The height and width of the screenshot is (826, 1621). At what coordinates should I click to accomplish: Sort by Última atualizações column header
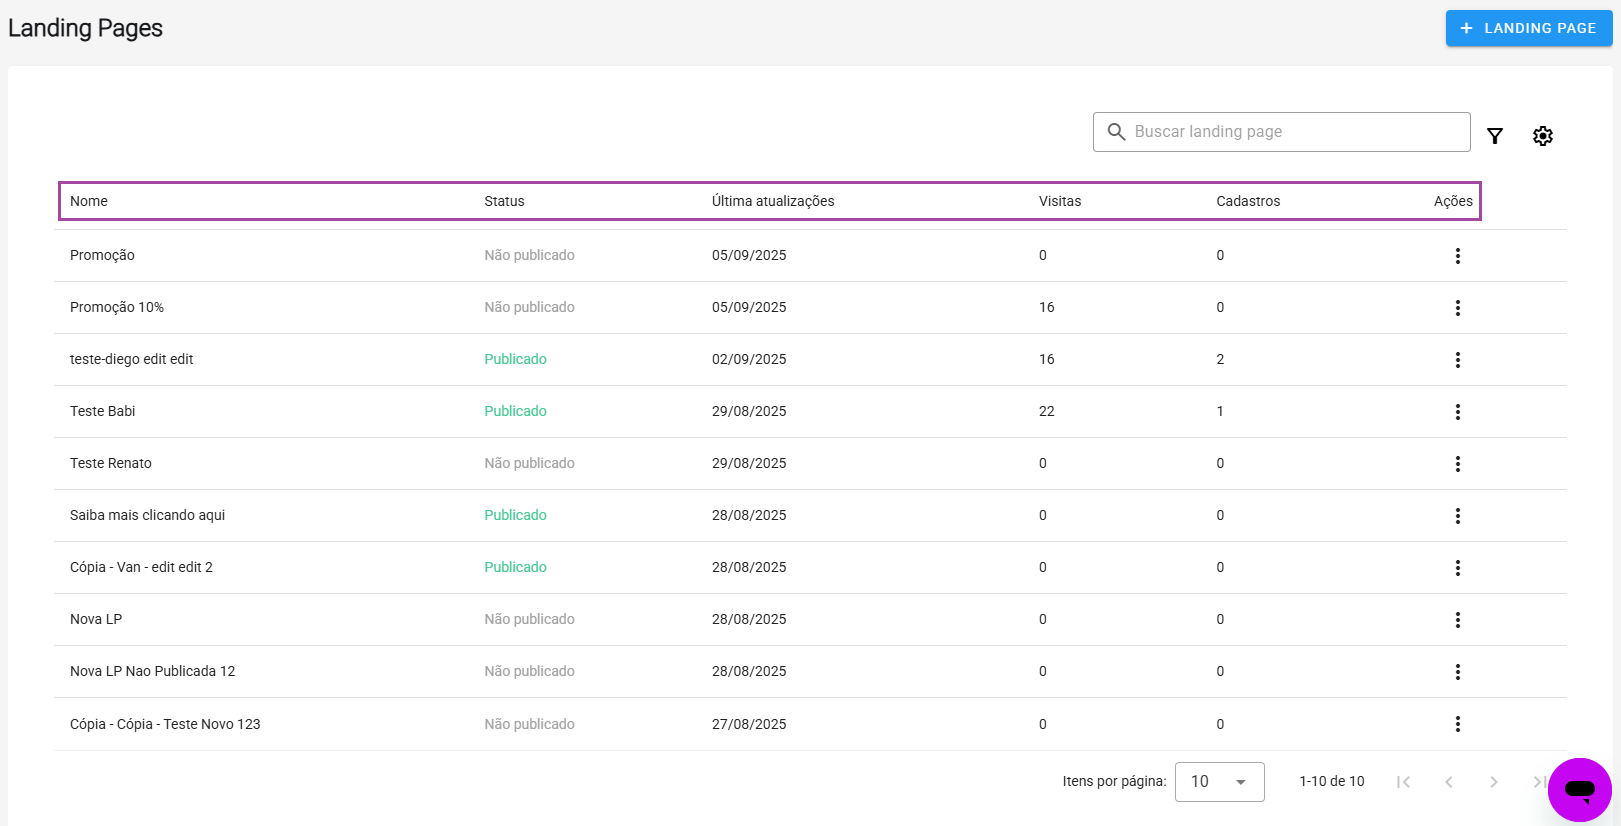[x=772, y=201]
